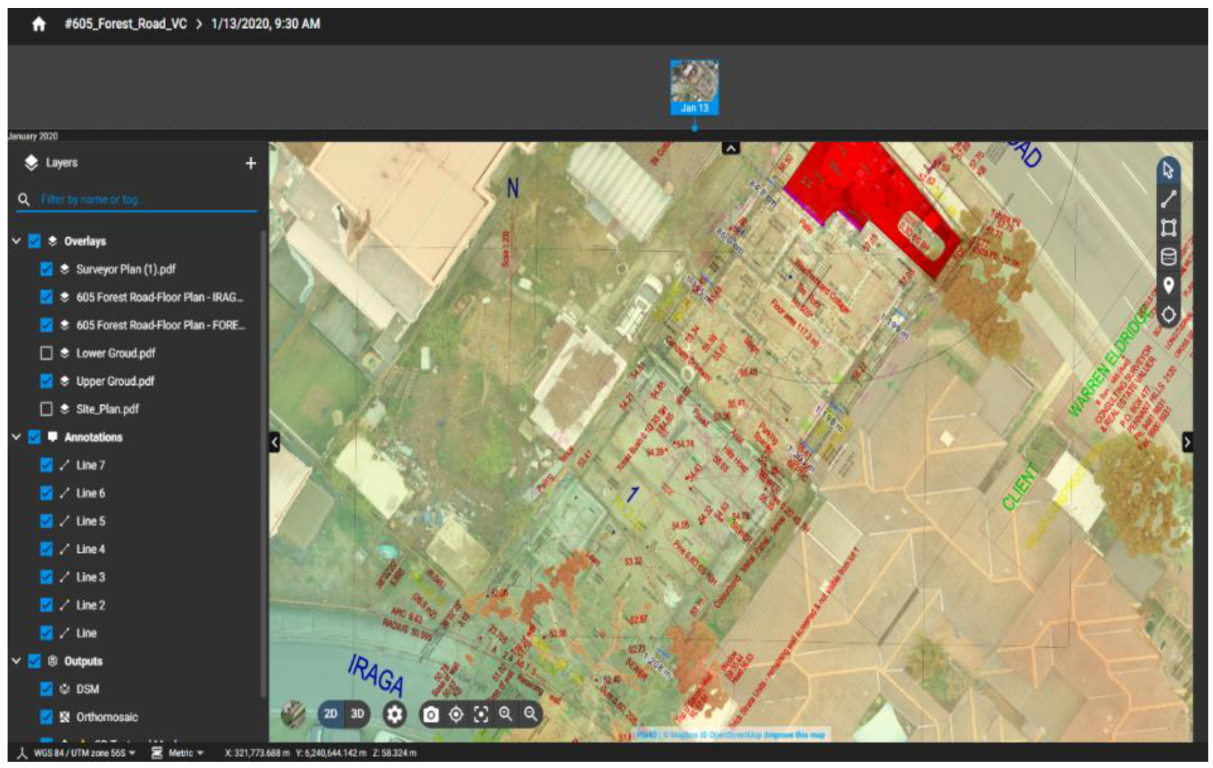The width and height of the screenshot is (1213, 768).
Task: Choose the line measurement tool
Action: (1168, 199)
